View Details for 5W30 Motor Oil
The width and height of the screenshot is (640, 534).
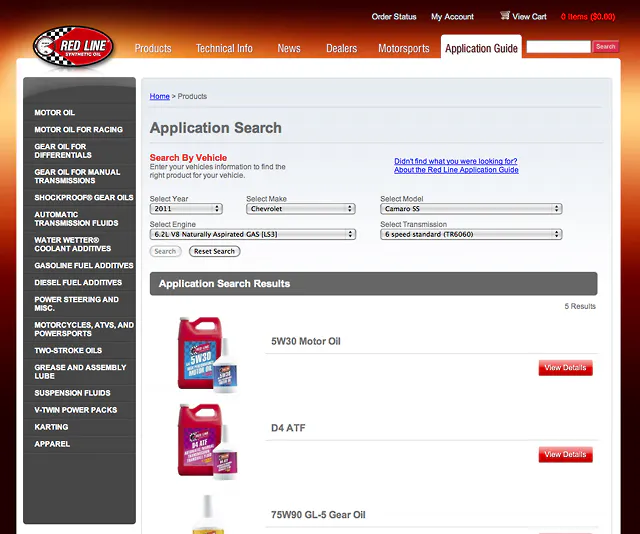pyautogui.click(x=565, y=368)
